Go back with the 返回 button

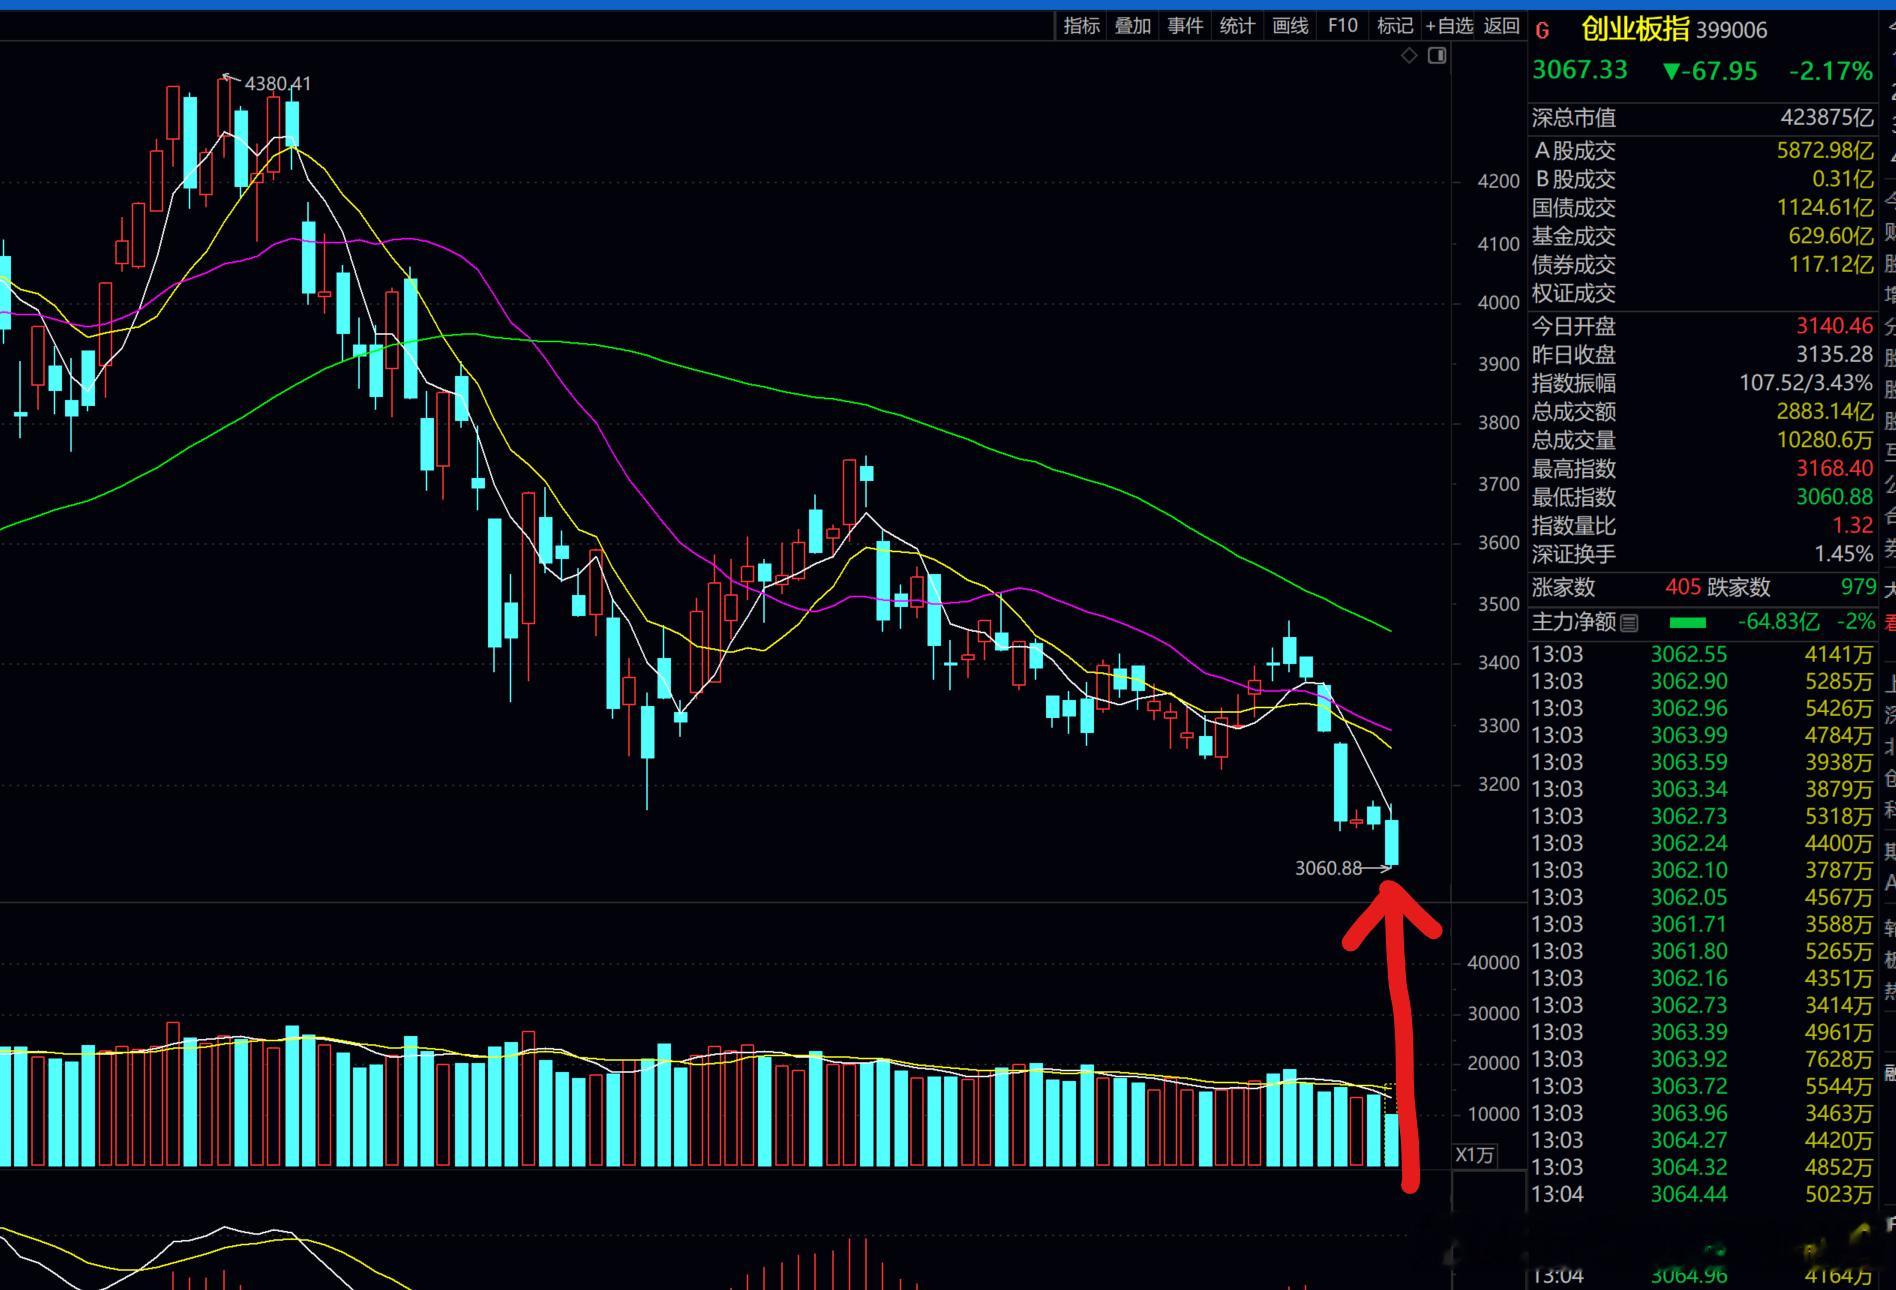pyautogui.click(x=1501, y=26)
